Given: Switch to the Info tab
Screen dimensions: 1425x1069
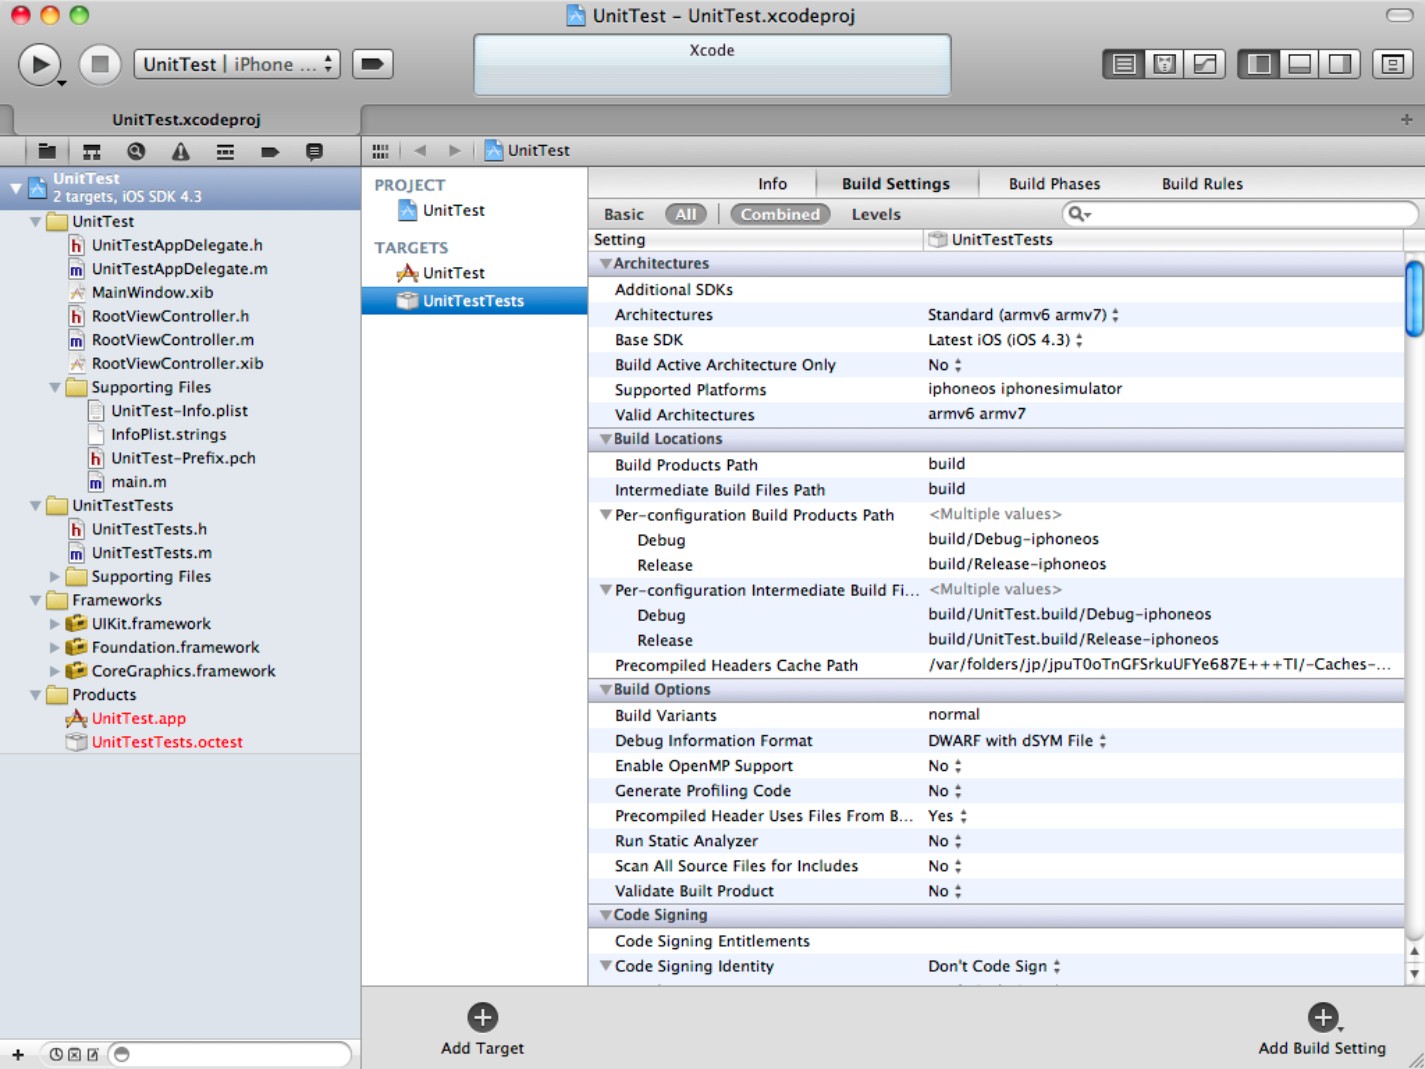Looking at the screenshot, I should pos(772,184).
